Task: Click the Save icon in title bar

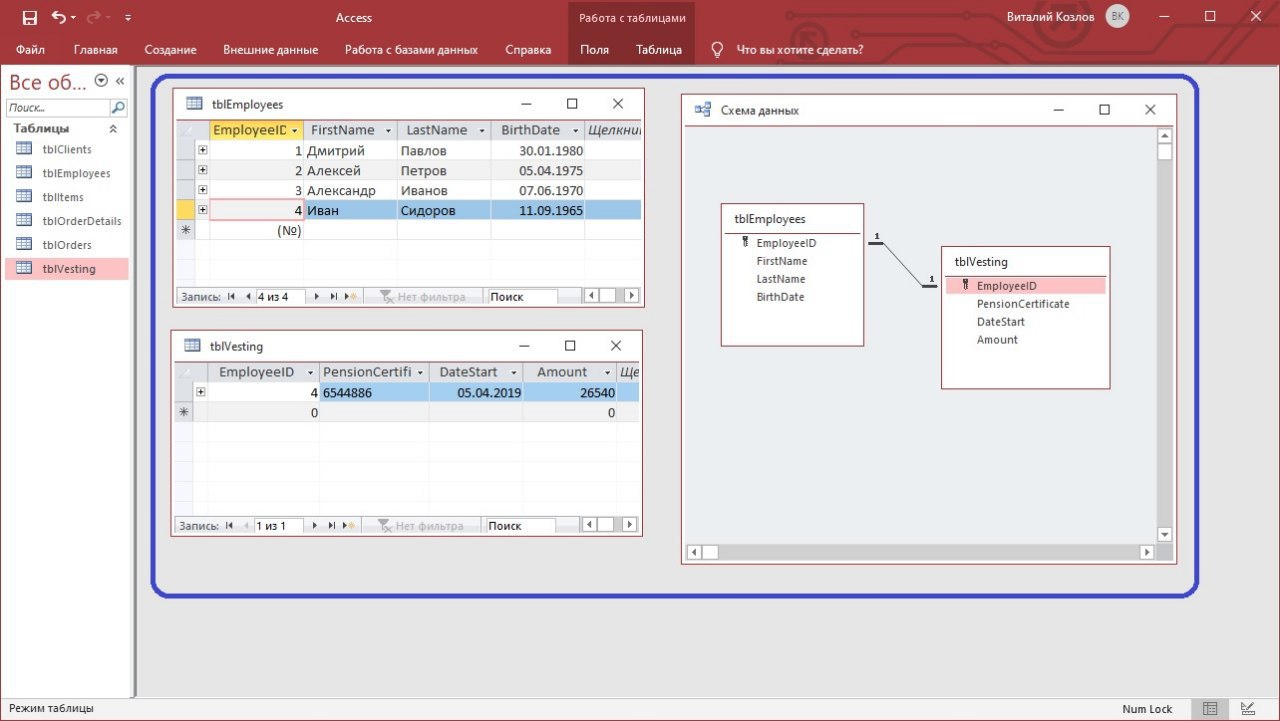Action: 29,17
